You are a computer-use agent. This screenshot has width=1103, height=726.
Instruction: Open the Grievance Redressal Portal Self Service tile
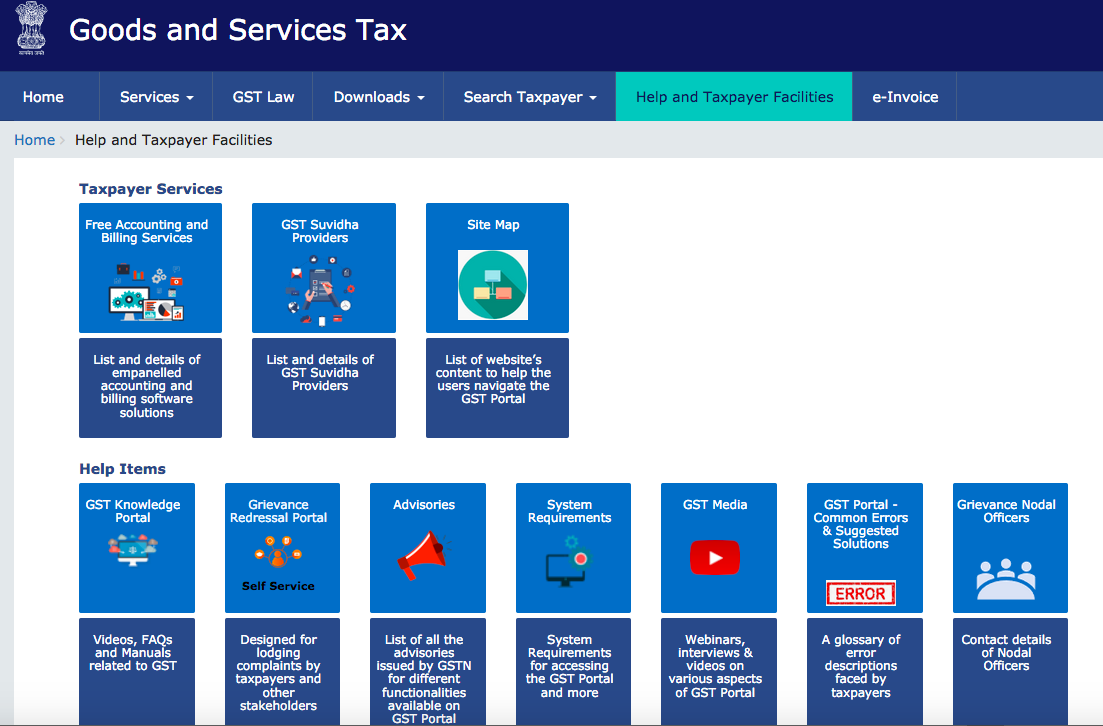(282, 547)
